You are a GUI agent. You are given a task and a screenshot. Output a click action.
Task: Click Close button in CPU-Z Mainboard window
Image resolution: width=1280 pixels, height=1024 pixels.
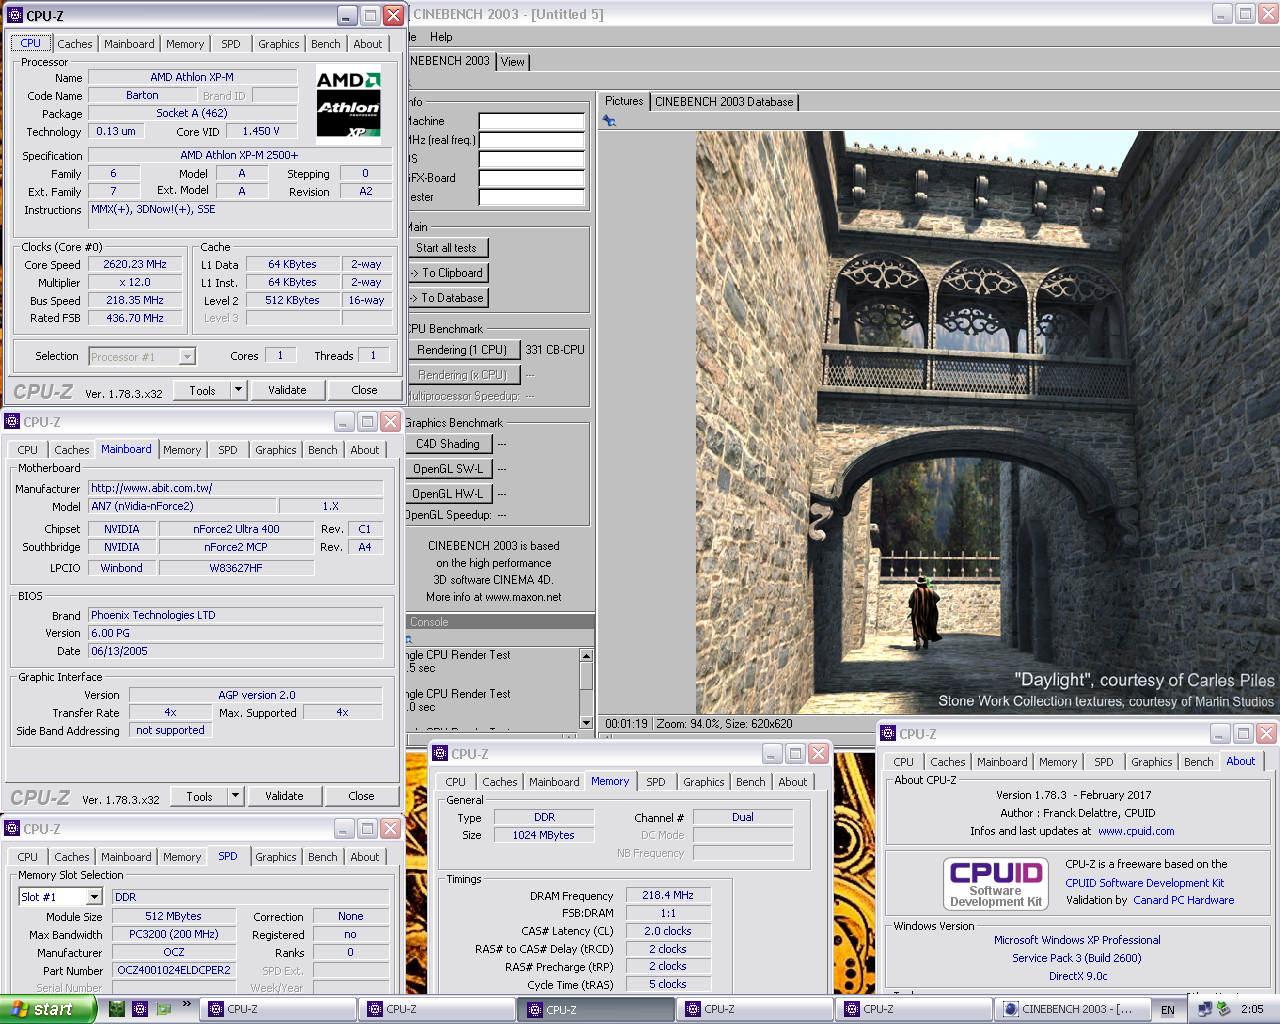point(362,796)
